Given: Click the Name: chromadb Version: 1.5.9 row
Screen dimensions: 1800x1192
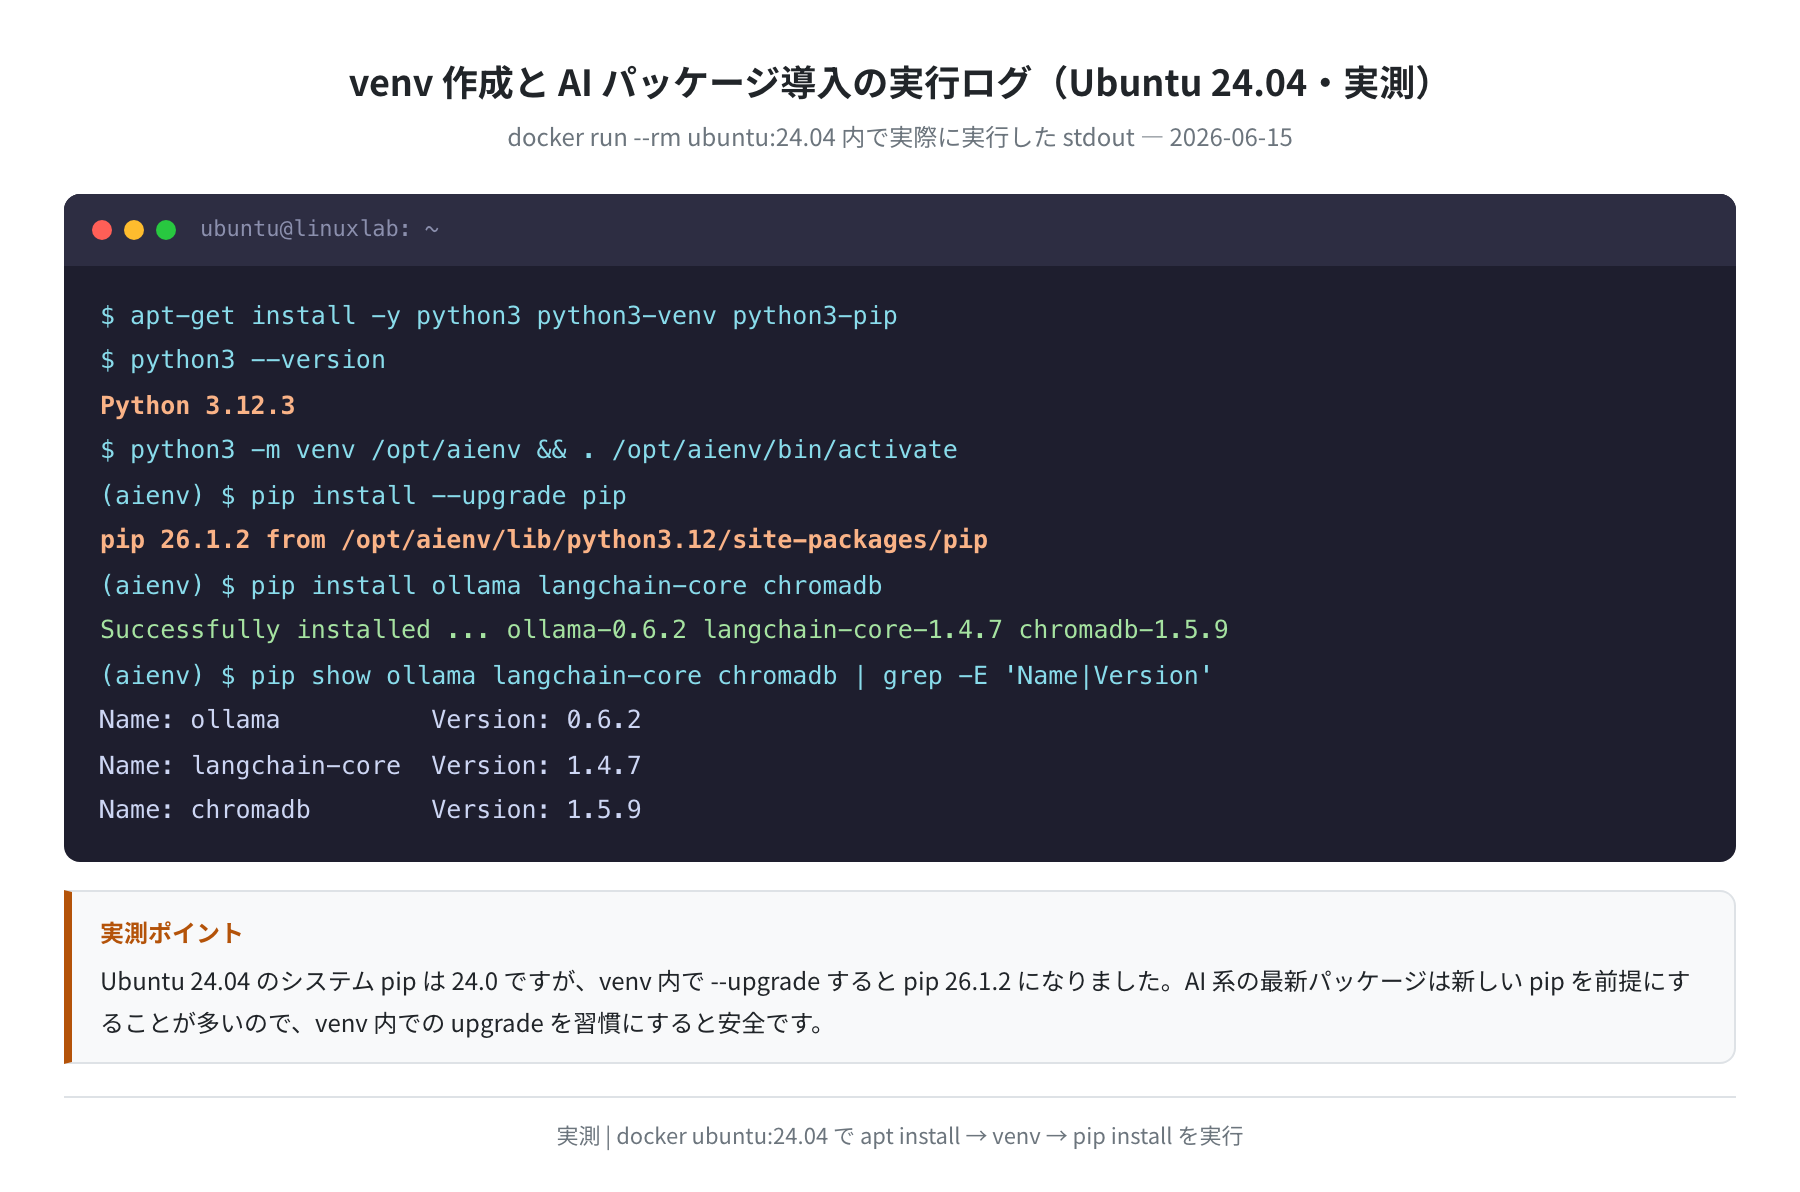Looking at the screenshot, I should click(370, 810).
